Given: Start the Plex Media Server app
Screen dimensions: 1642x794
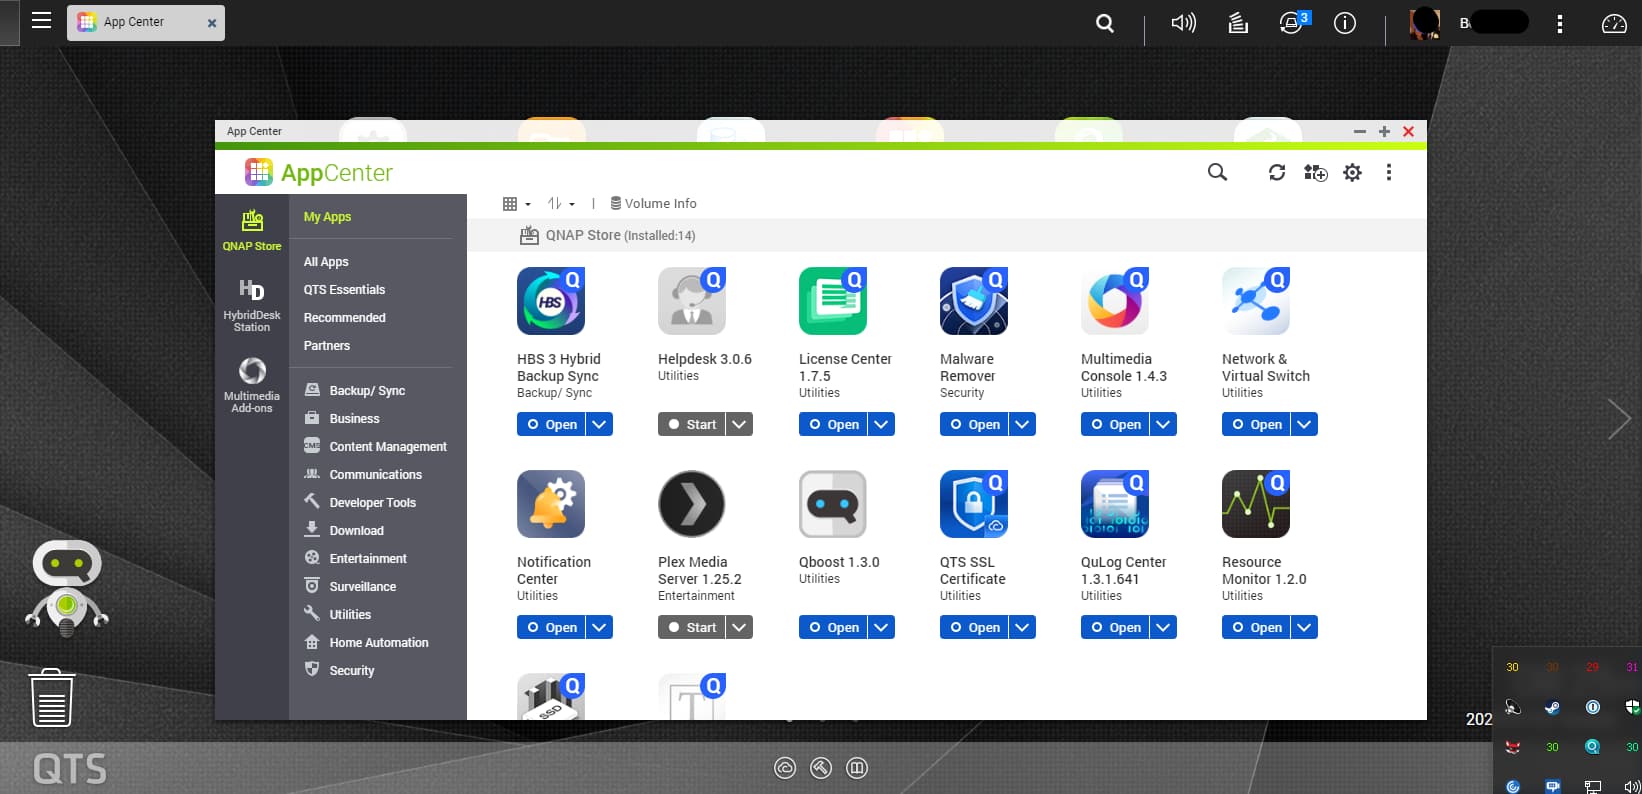Looking at the screenshot, I should [x=692, y=627].
